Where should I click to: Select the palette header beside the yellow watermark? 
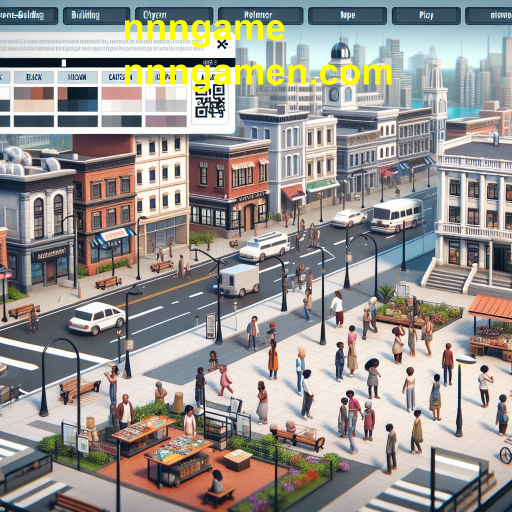pyautogui.click(x=121, y=77)
